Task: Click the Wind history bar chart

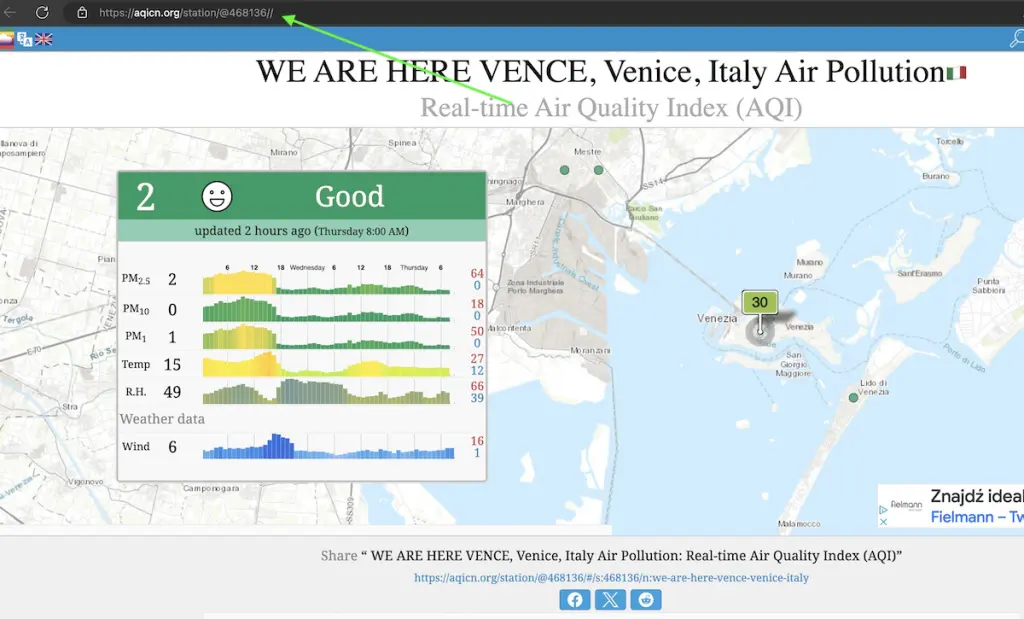Action: (x=327, y=447)
